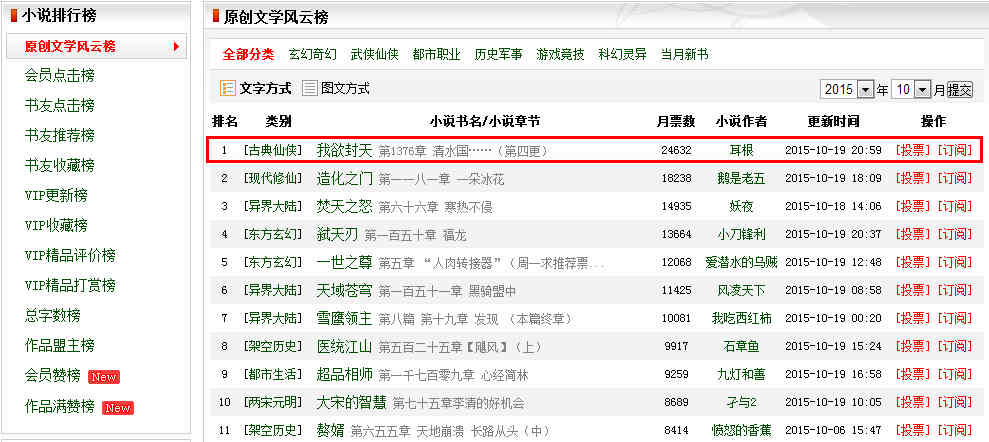Open the year 2015 dropdown
This screenshot has height=442, width=989.
pos(846,90)
